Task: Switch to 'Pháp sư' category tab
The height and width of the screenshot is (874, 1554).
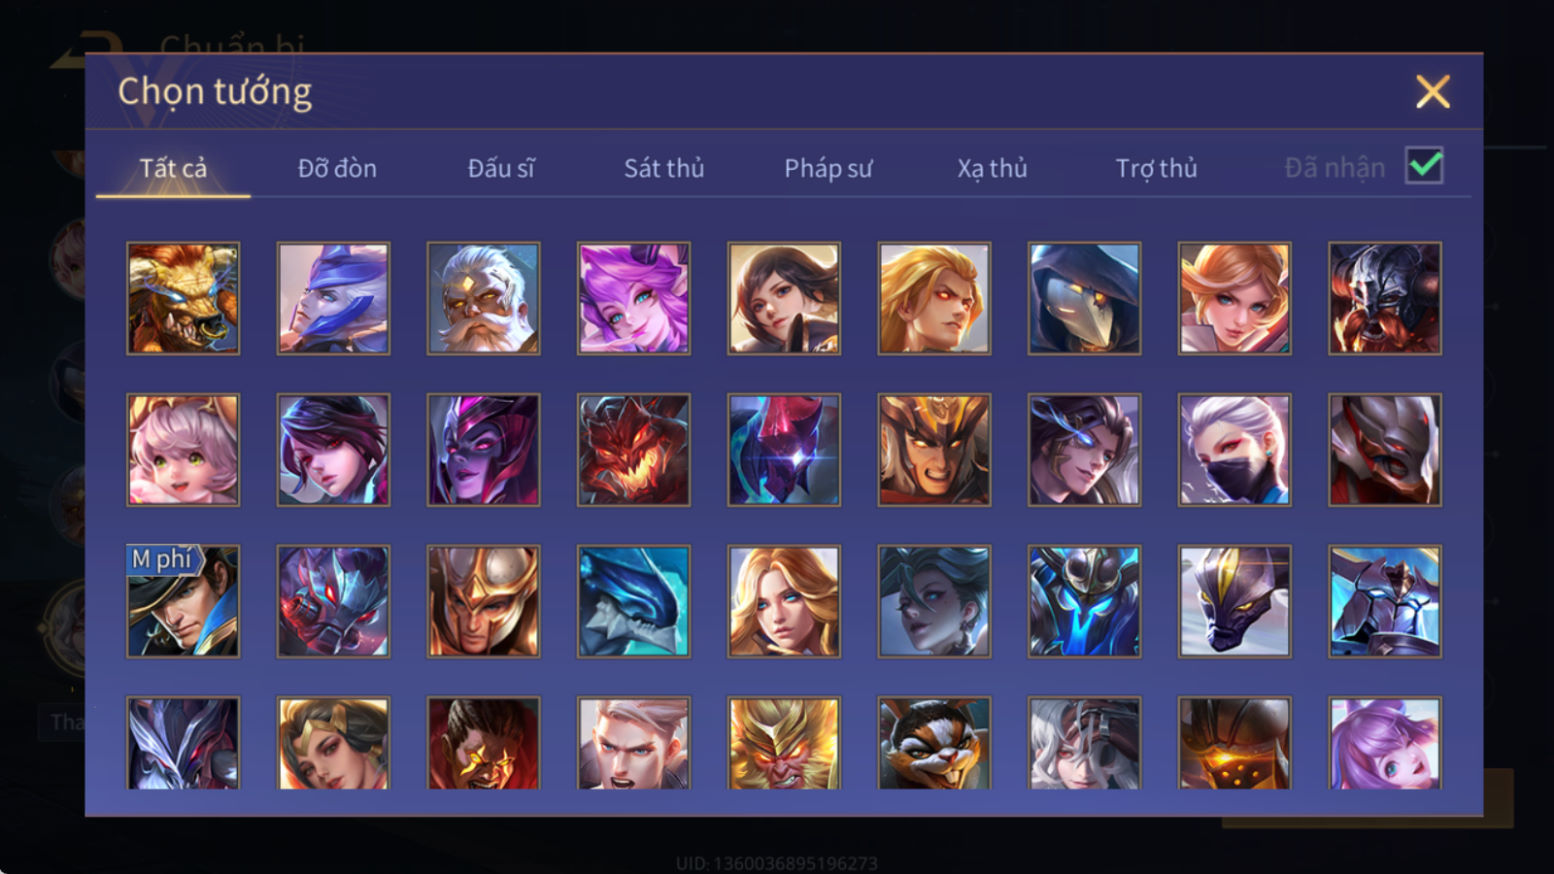Action: [x=828, y=168]
